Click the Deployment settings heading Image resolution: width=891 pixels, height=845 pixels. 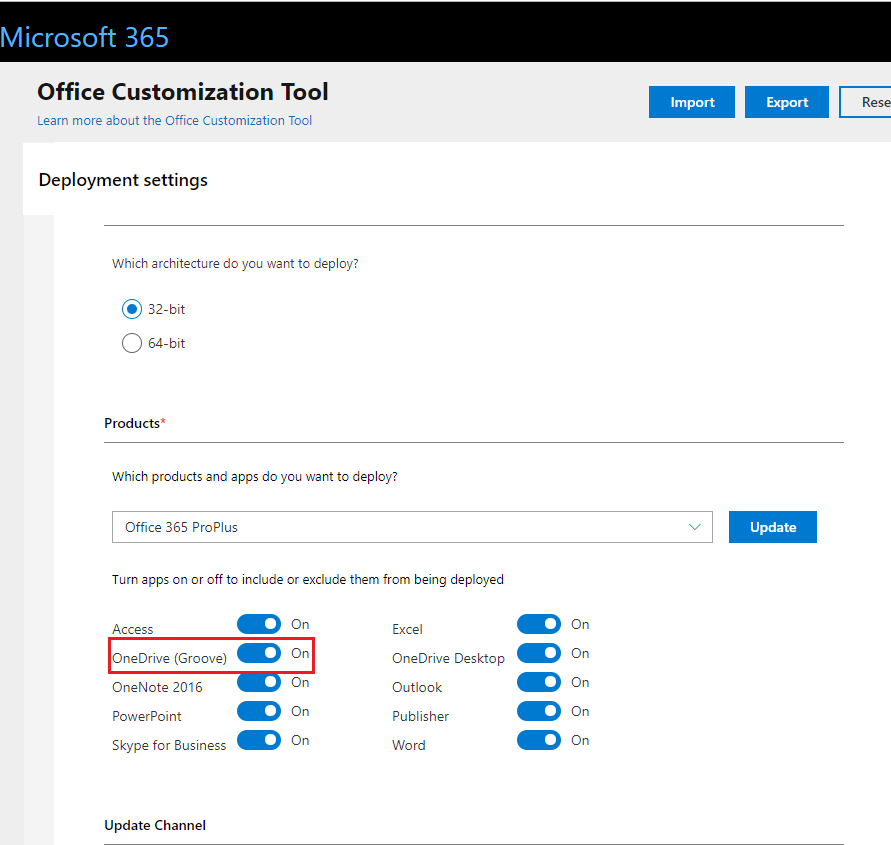tap(123, 180)
